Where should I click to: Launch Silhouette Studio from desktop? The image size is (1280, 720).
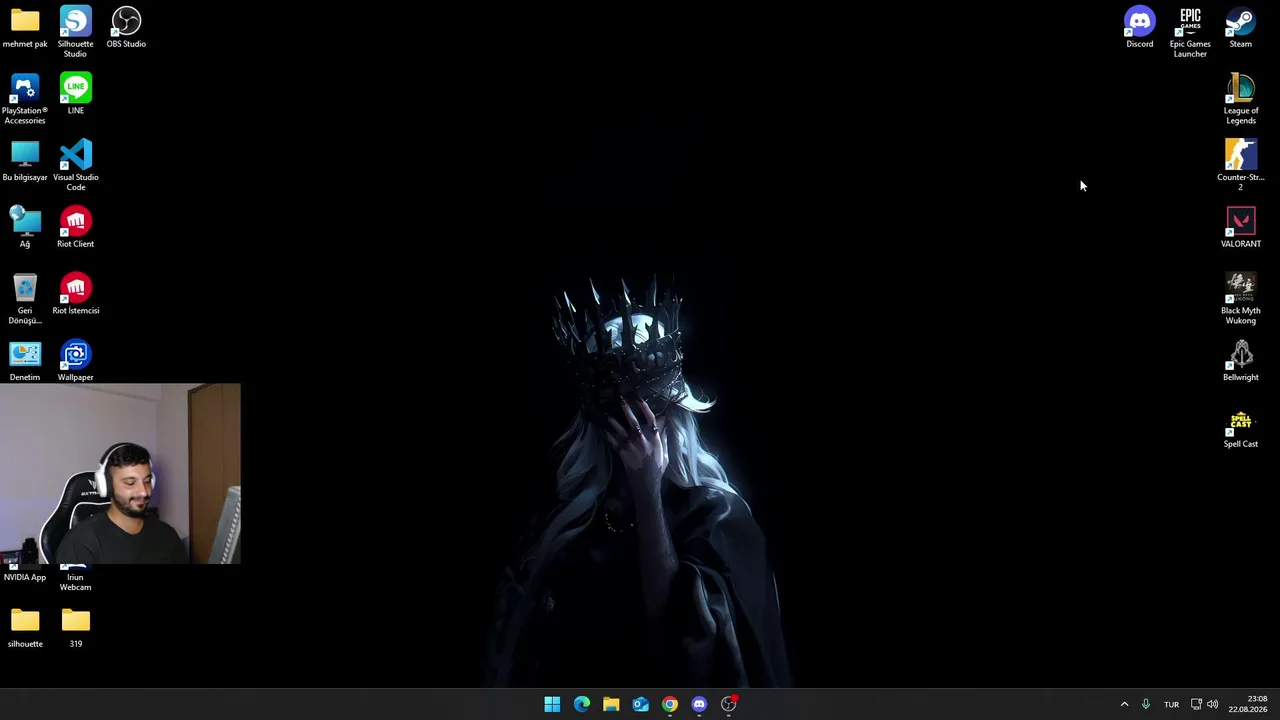75,31
